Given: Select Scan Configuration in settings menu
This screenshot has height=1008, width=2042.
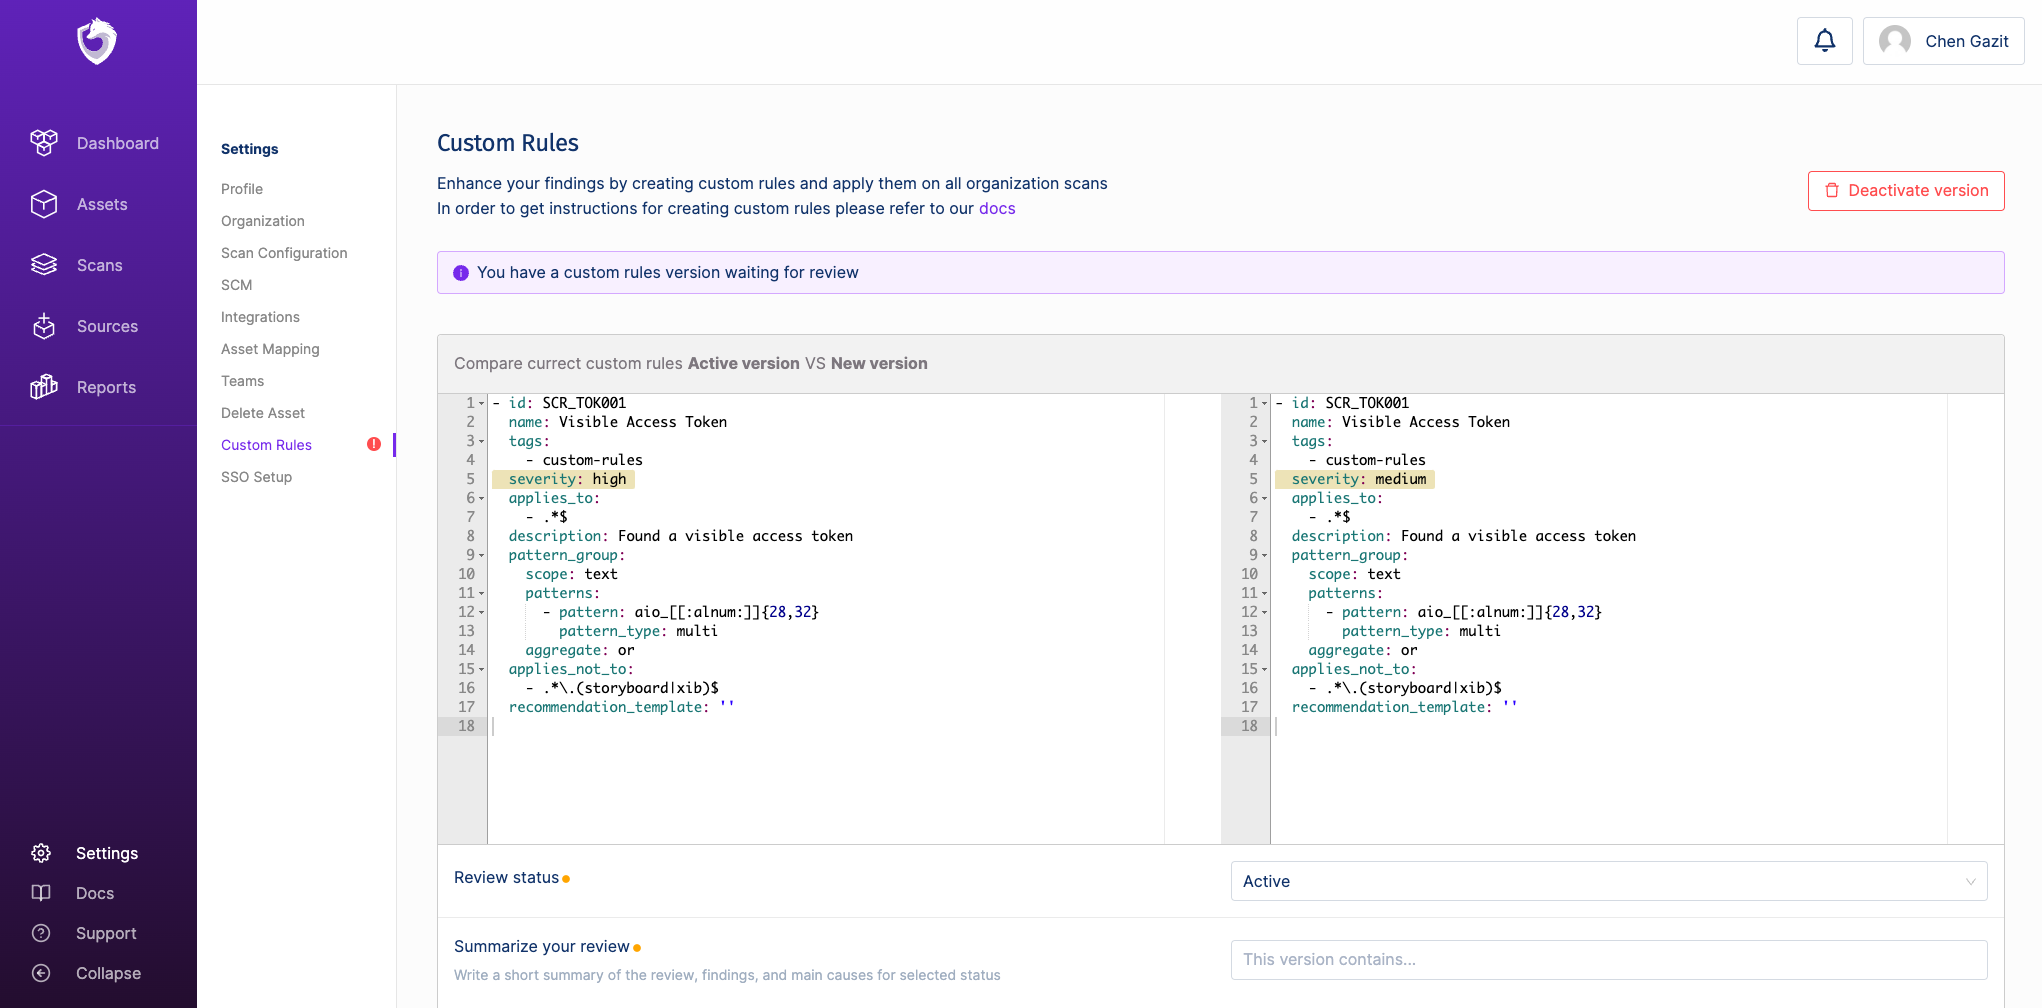Looking at the screenshot, I should [x=284, y=253].
